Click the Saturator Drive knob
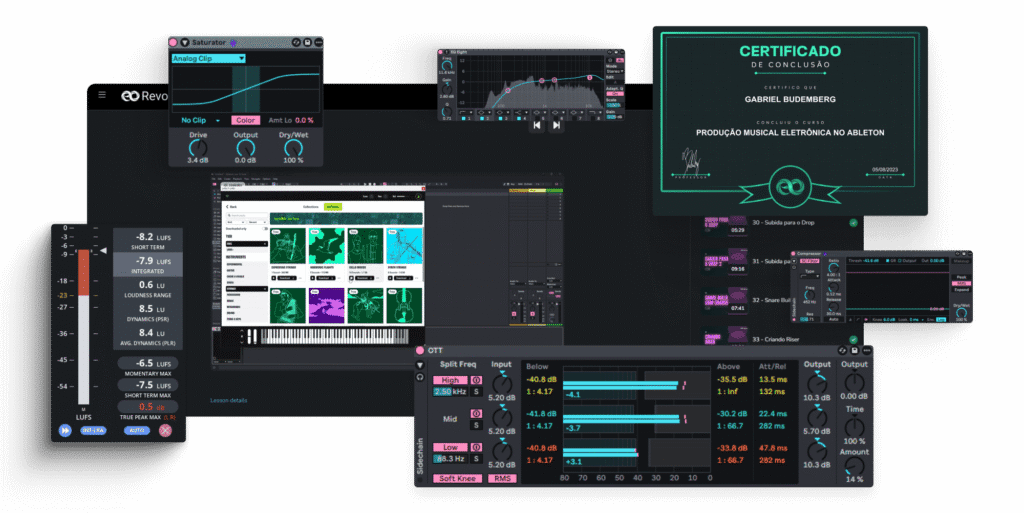Screen dimensions: 1024x513 (x=199, y=146)
